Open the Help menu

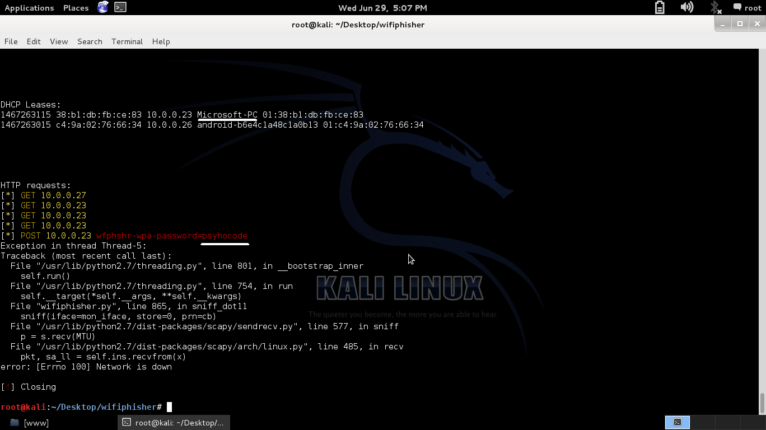(x=160, y=41)
